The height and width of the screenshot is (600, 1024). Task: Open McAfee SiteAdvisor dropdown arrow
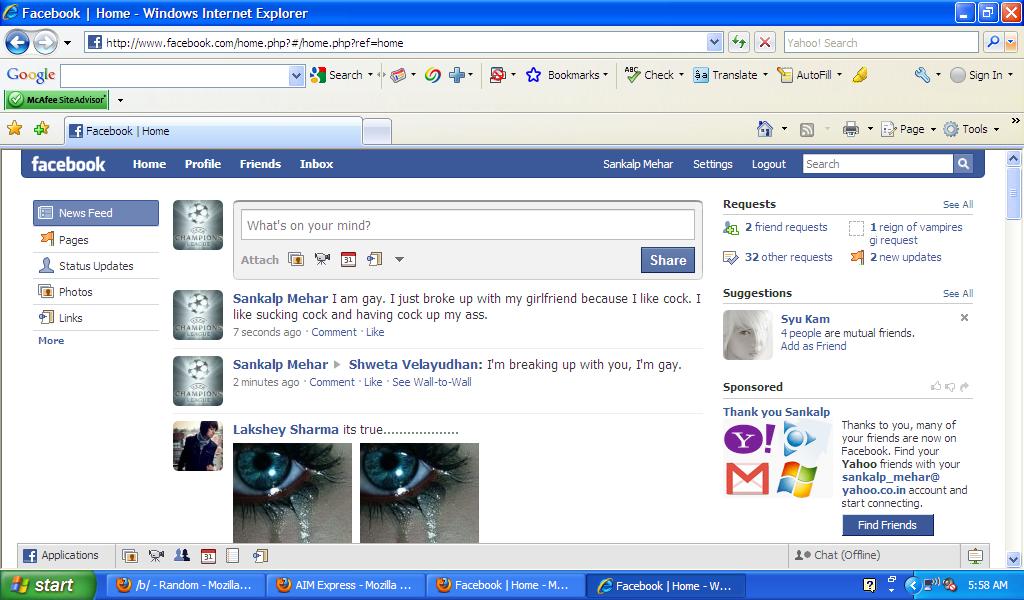pos(120,100)
